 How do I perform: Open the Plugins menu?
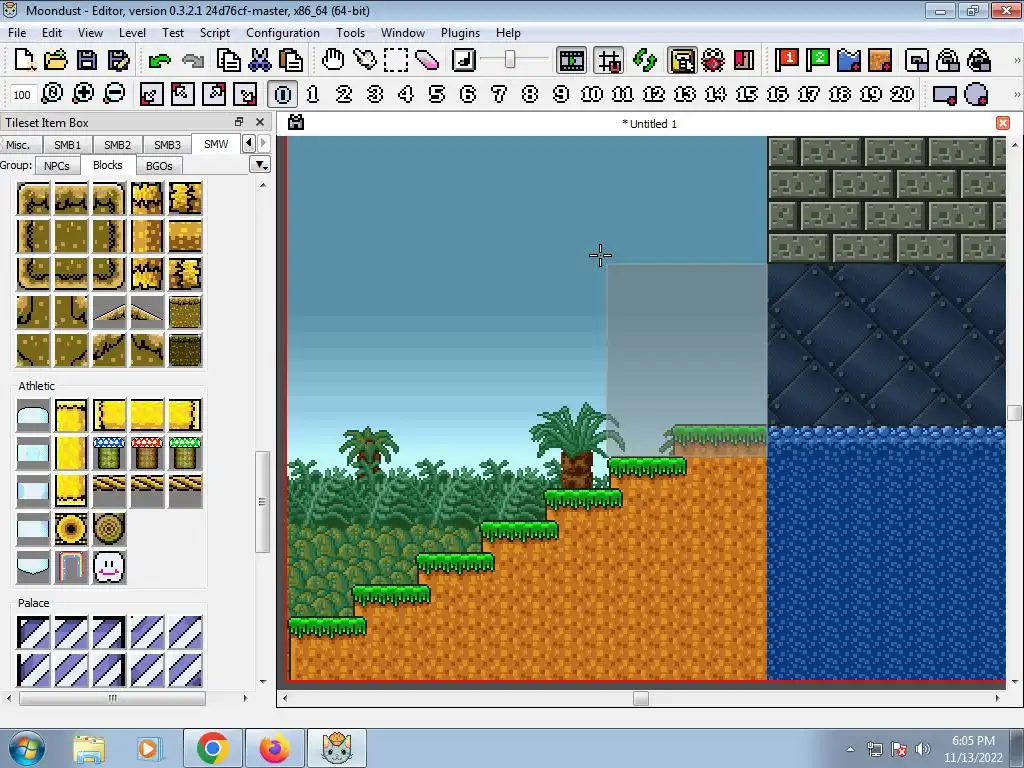click(460, 33)
